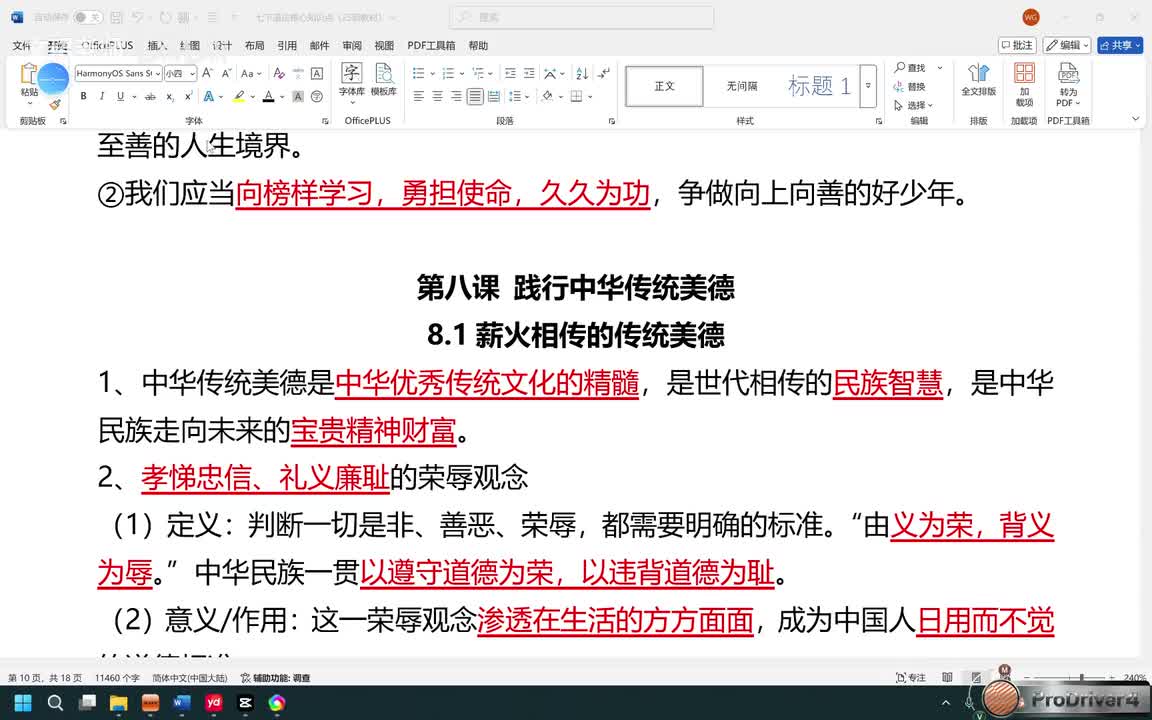
Task: Switch to OfficePLUS tab
Action: click(x=107, y=46)
